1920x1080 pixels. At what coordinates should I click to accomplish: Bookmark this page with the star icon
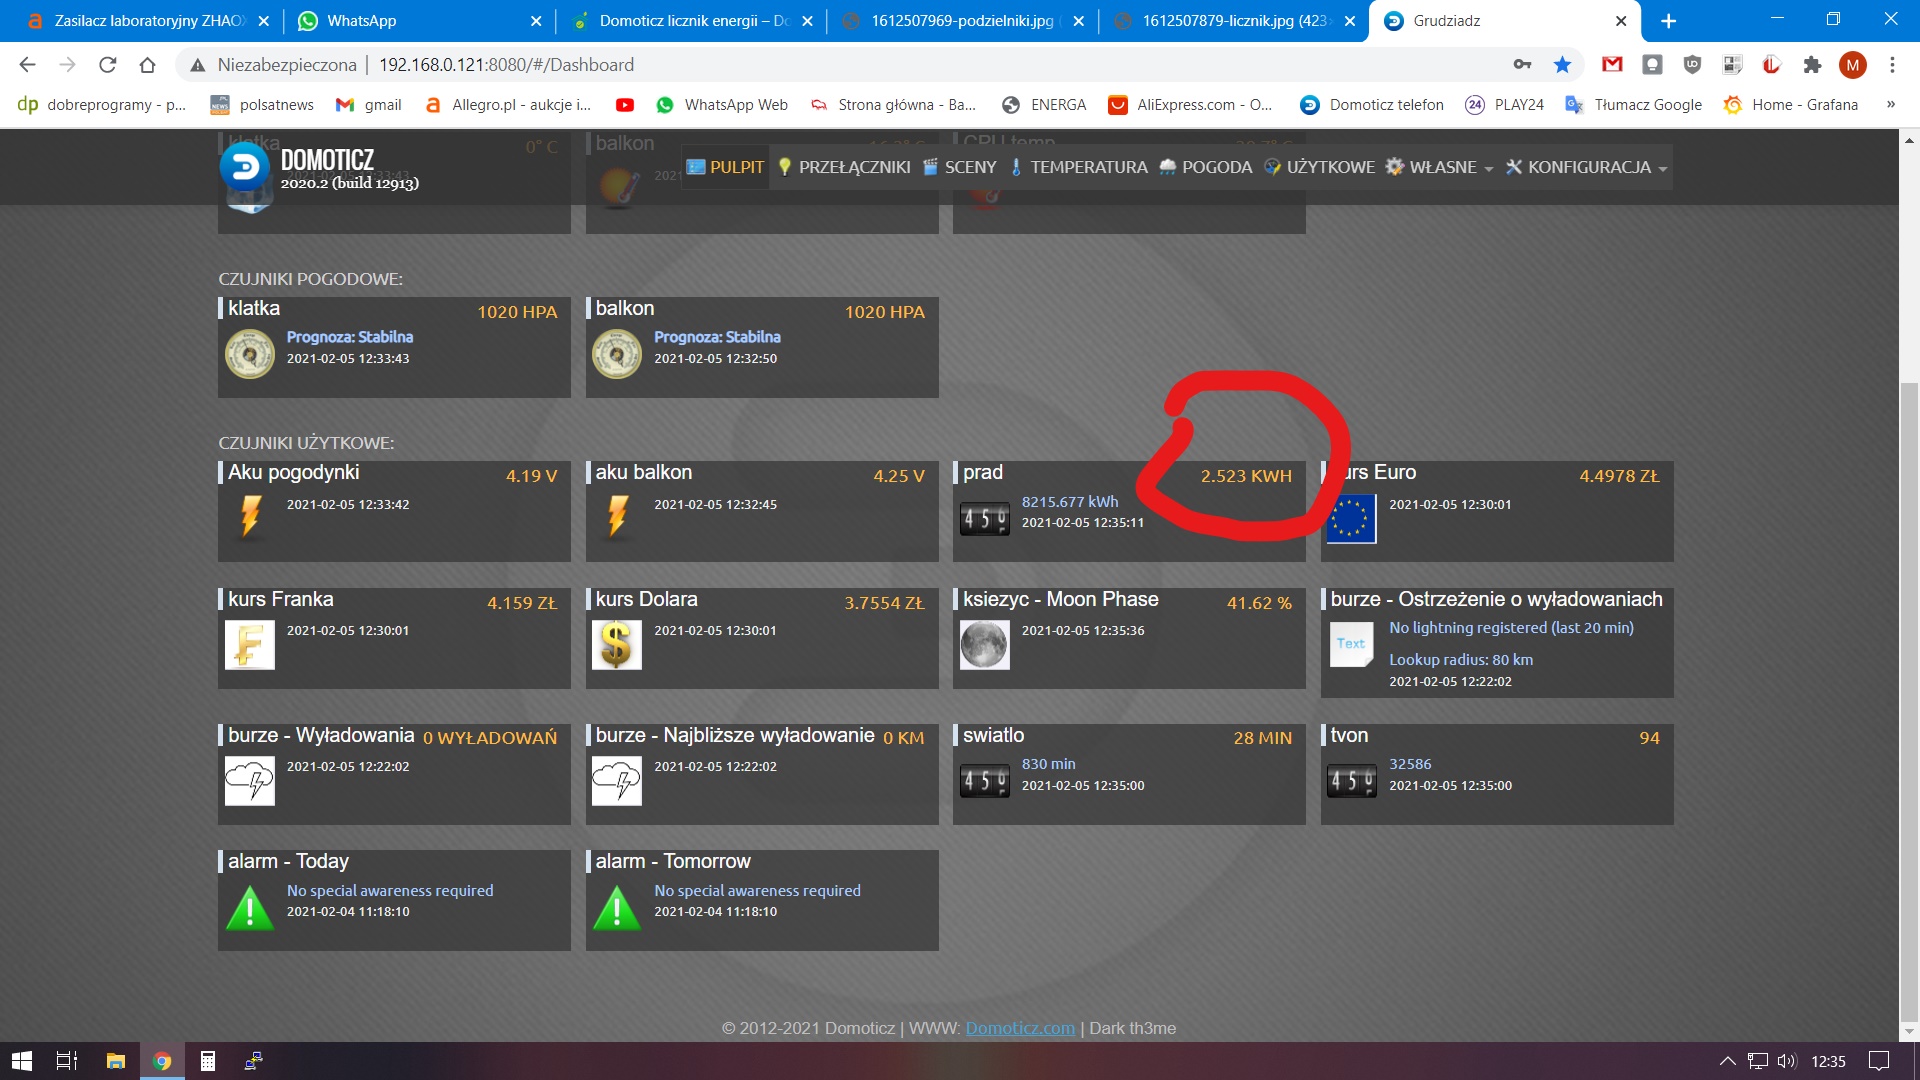[x=1562, y=65]
